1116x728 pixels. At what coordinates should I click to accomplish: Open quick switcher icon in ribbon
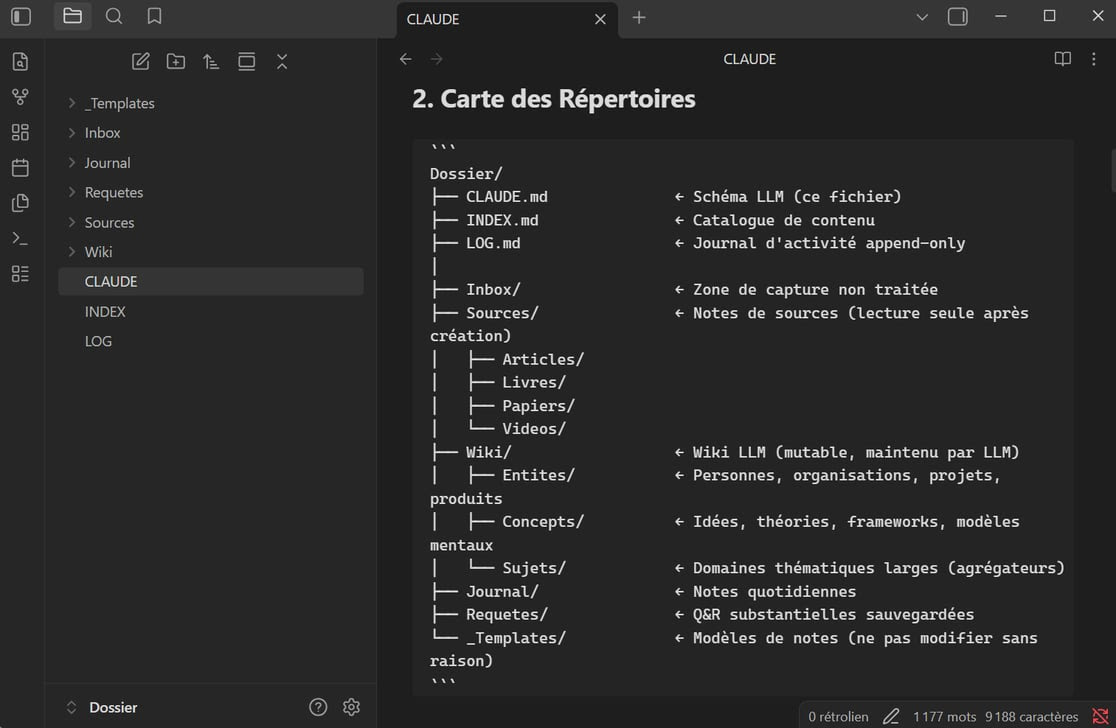coord(21,61)
